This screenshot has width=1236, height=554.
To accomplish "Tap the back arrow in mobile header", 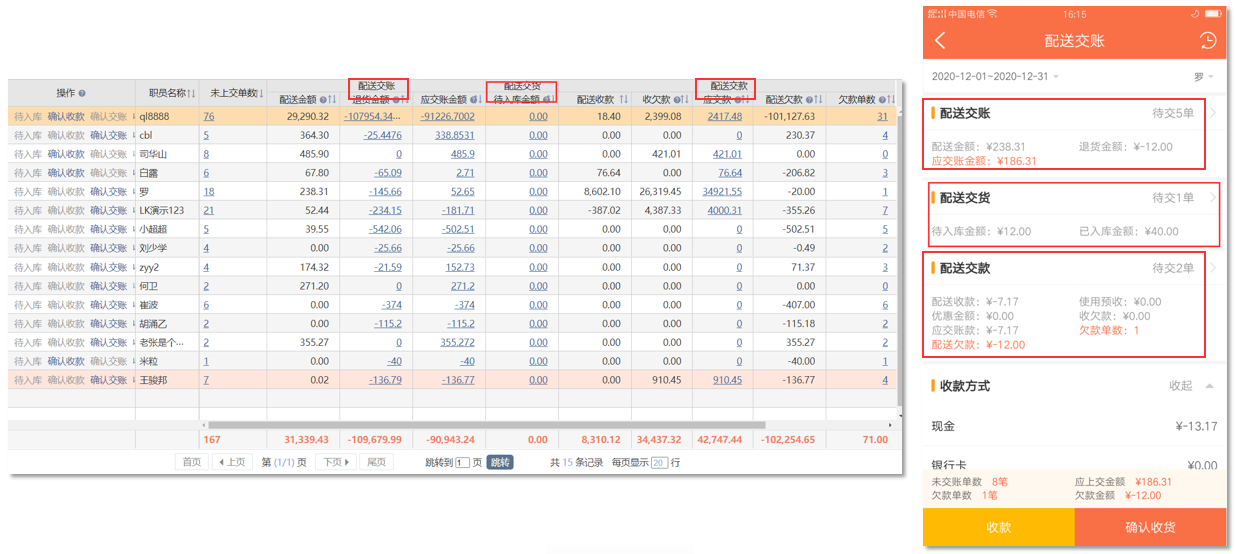I will click(x=940, y=41).
